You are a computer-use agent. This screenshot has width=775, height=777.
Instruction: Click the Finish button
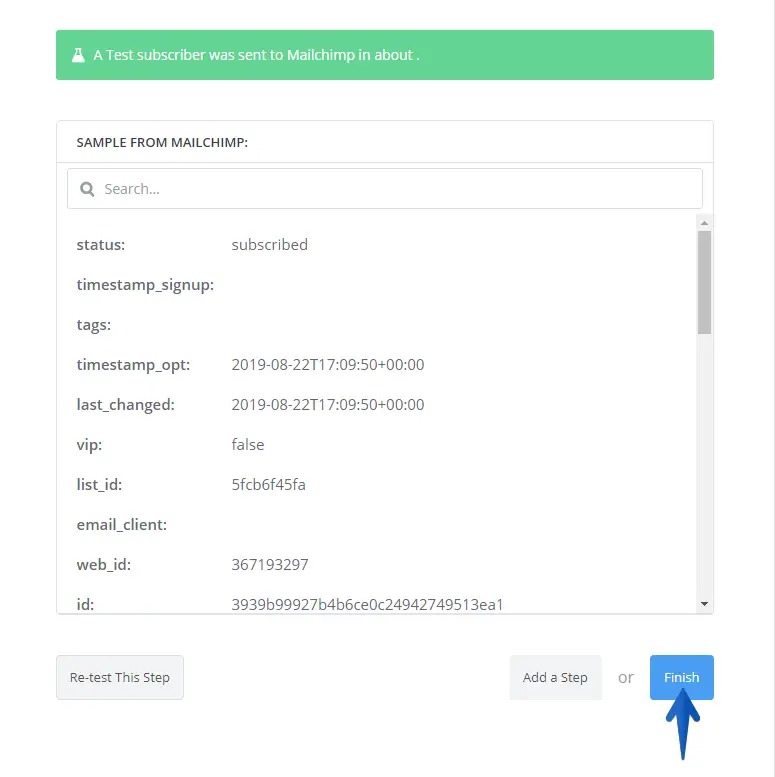click(681, 677)
